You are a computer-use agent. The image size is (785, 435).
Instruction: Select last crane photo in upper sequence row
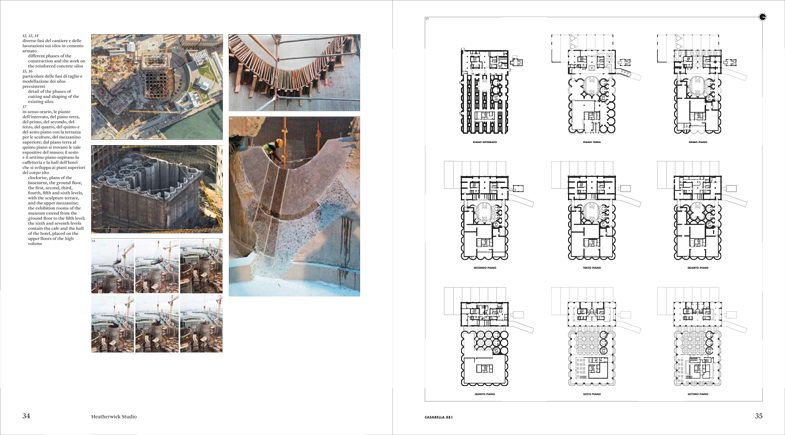(x=201, y=266)
